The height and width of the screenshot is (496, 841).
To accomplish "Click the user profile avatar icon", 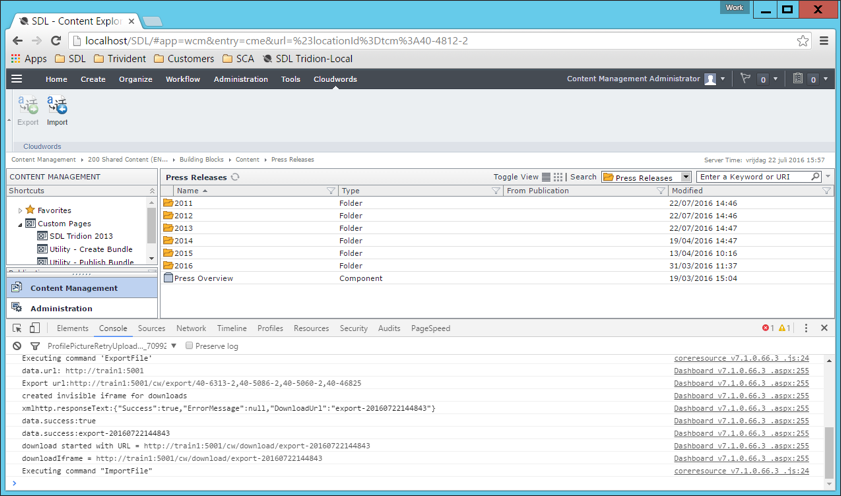I will (x=711, y=79).
